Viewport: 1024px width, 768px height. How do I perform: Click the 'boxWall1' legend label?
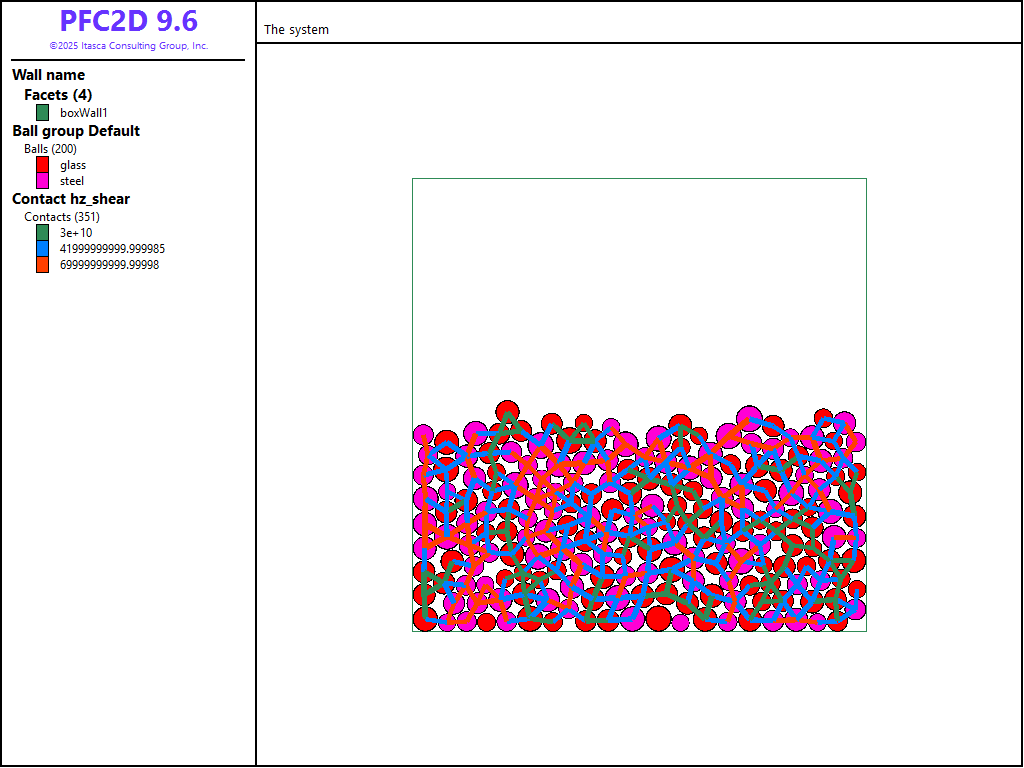(x=84, y=113)
